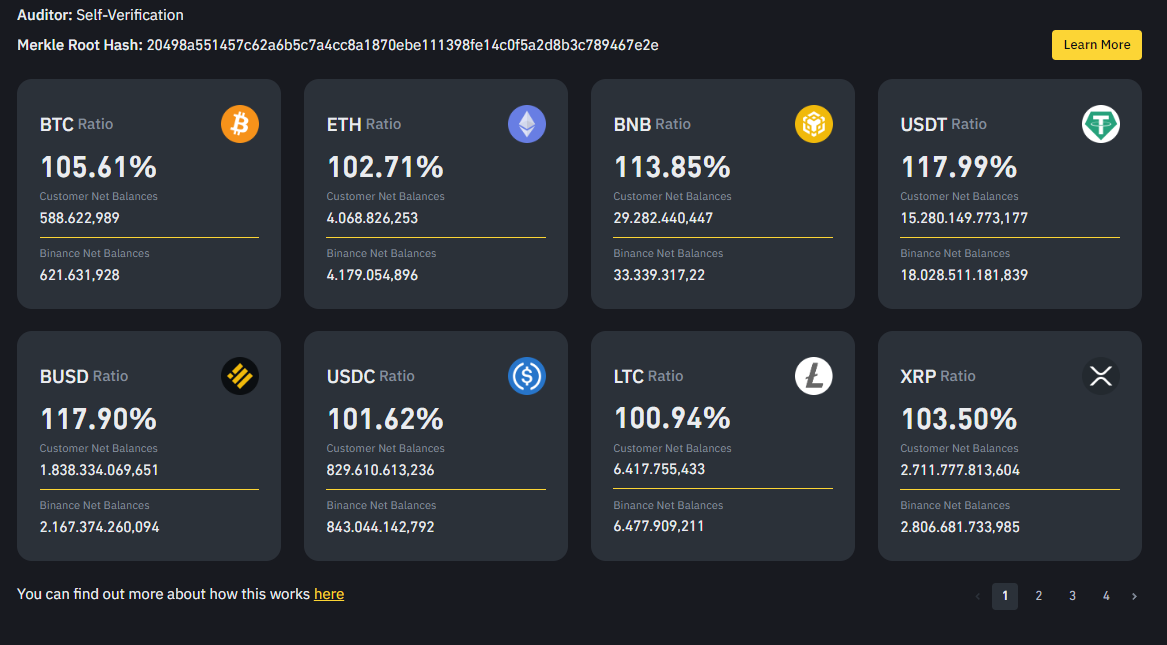Click the XRP logo icon

click(1101, 377)
